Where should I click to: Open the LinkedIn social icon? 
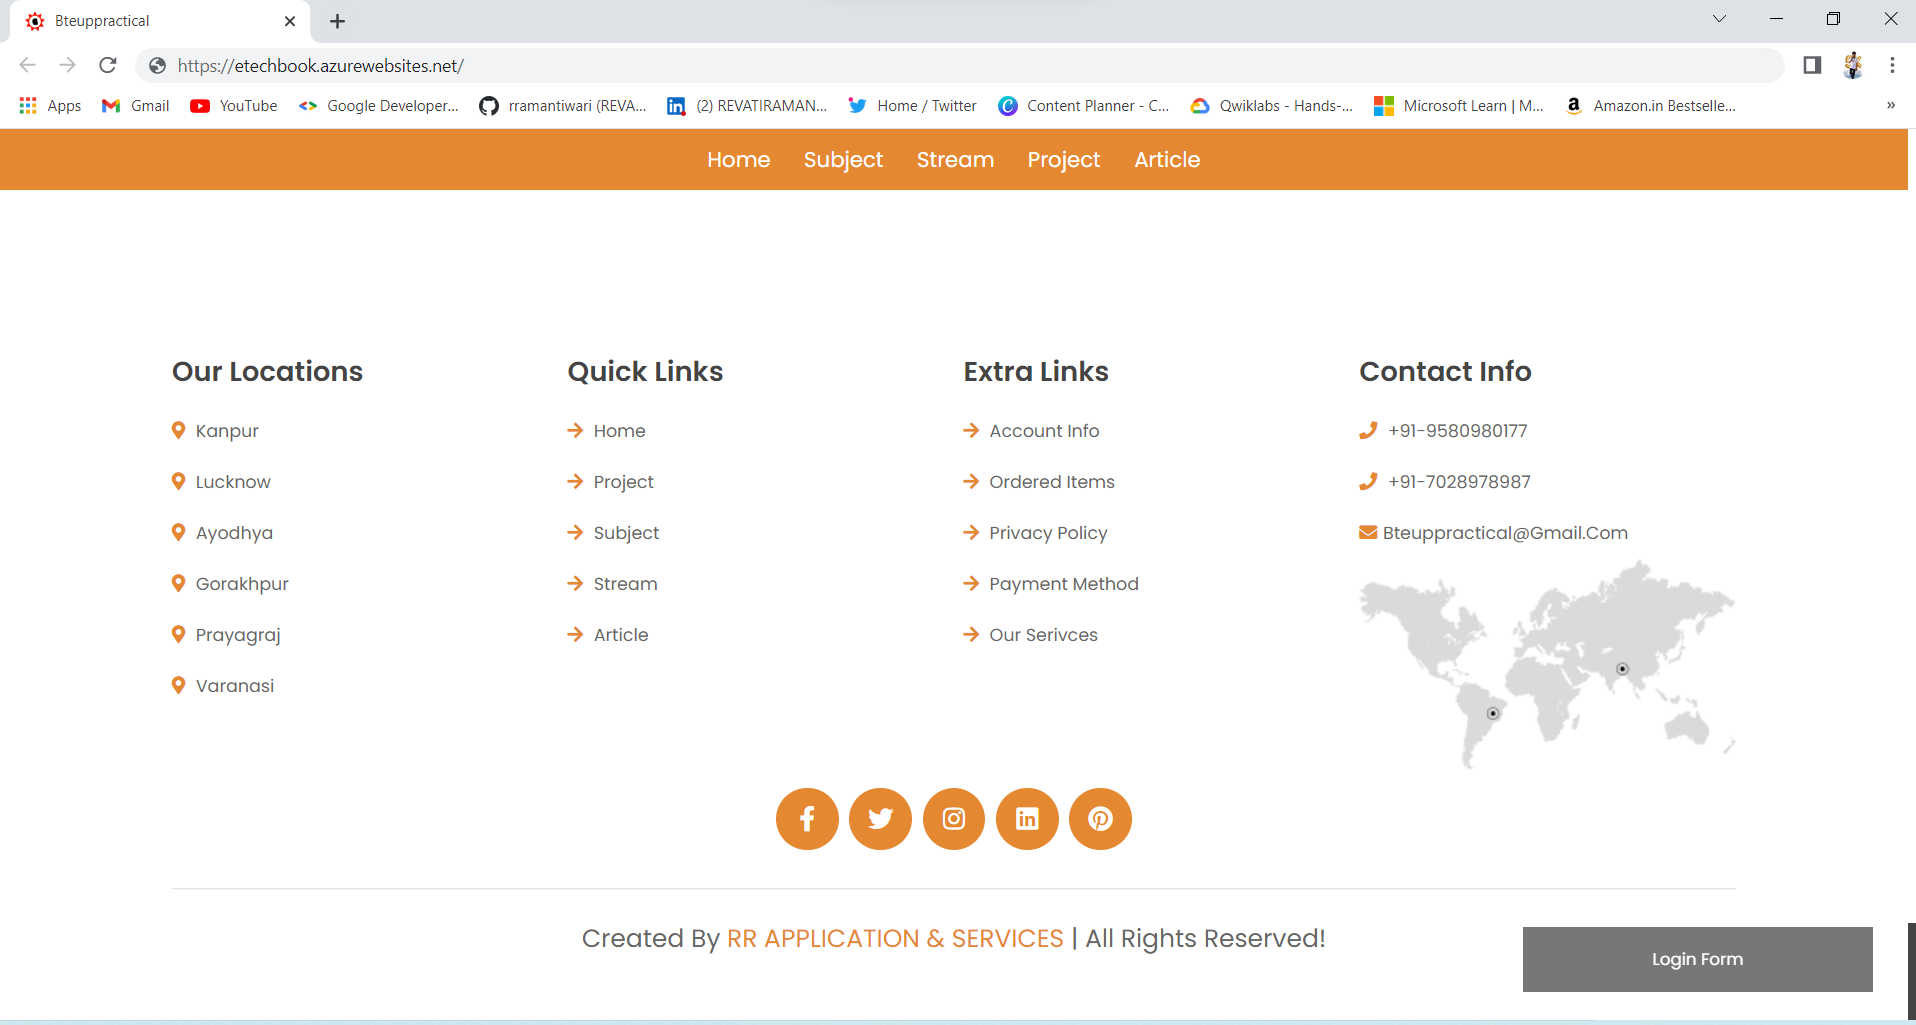point(1027,818)
